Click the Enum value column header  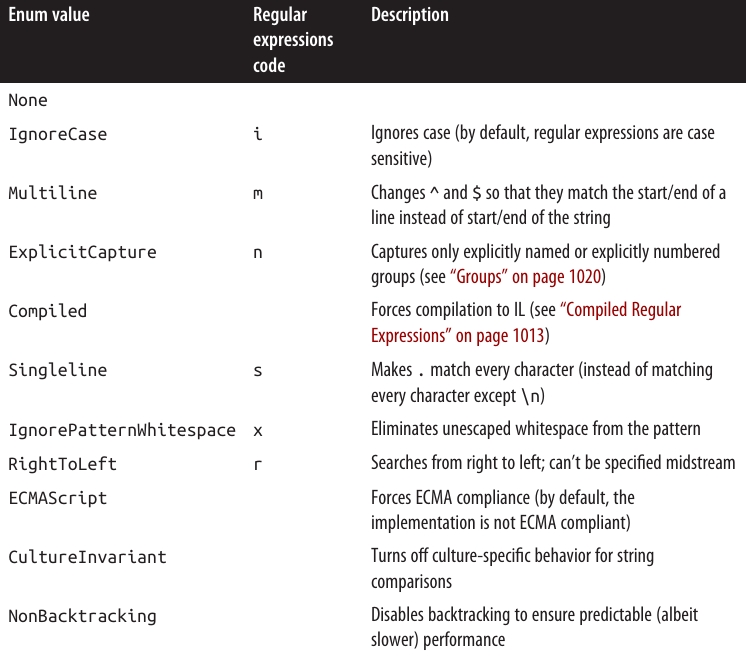click(x=48, y=15)
